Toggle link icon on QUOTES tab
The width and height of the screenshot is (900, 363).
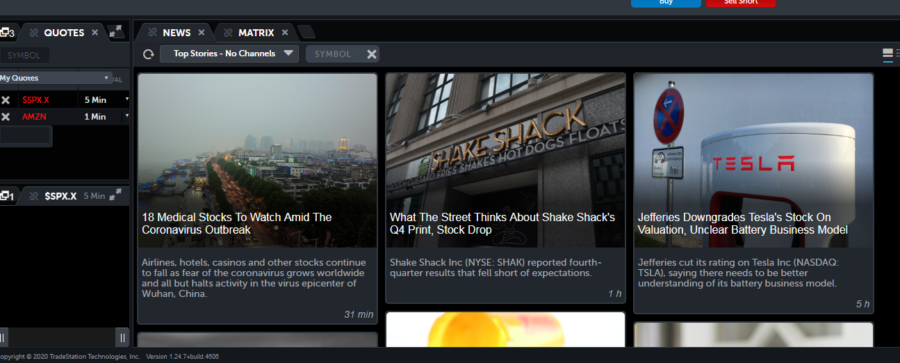pos(34,33)
